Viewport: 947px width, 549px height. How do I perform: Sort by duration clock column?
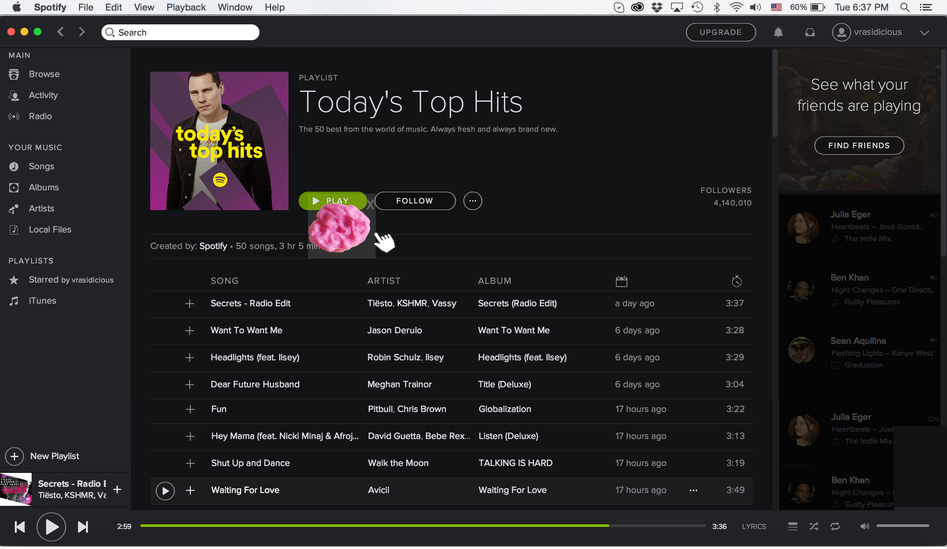point(736,281)
